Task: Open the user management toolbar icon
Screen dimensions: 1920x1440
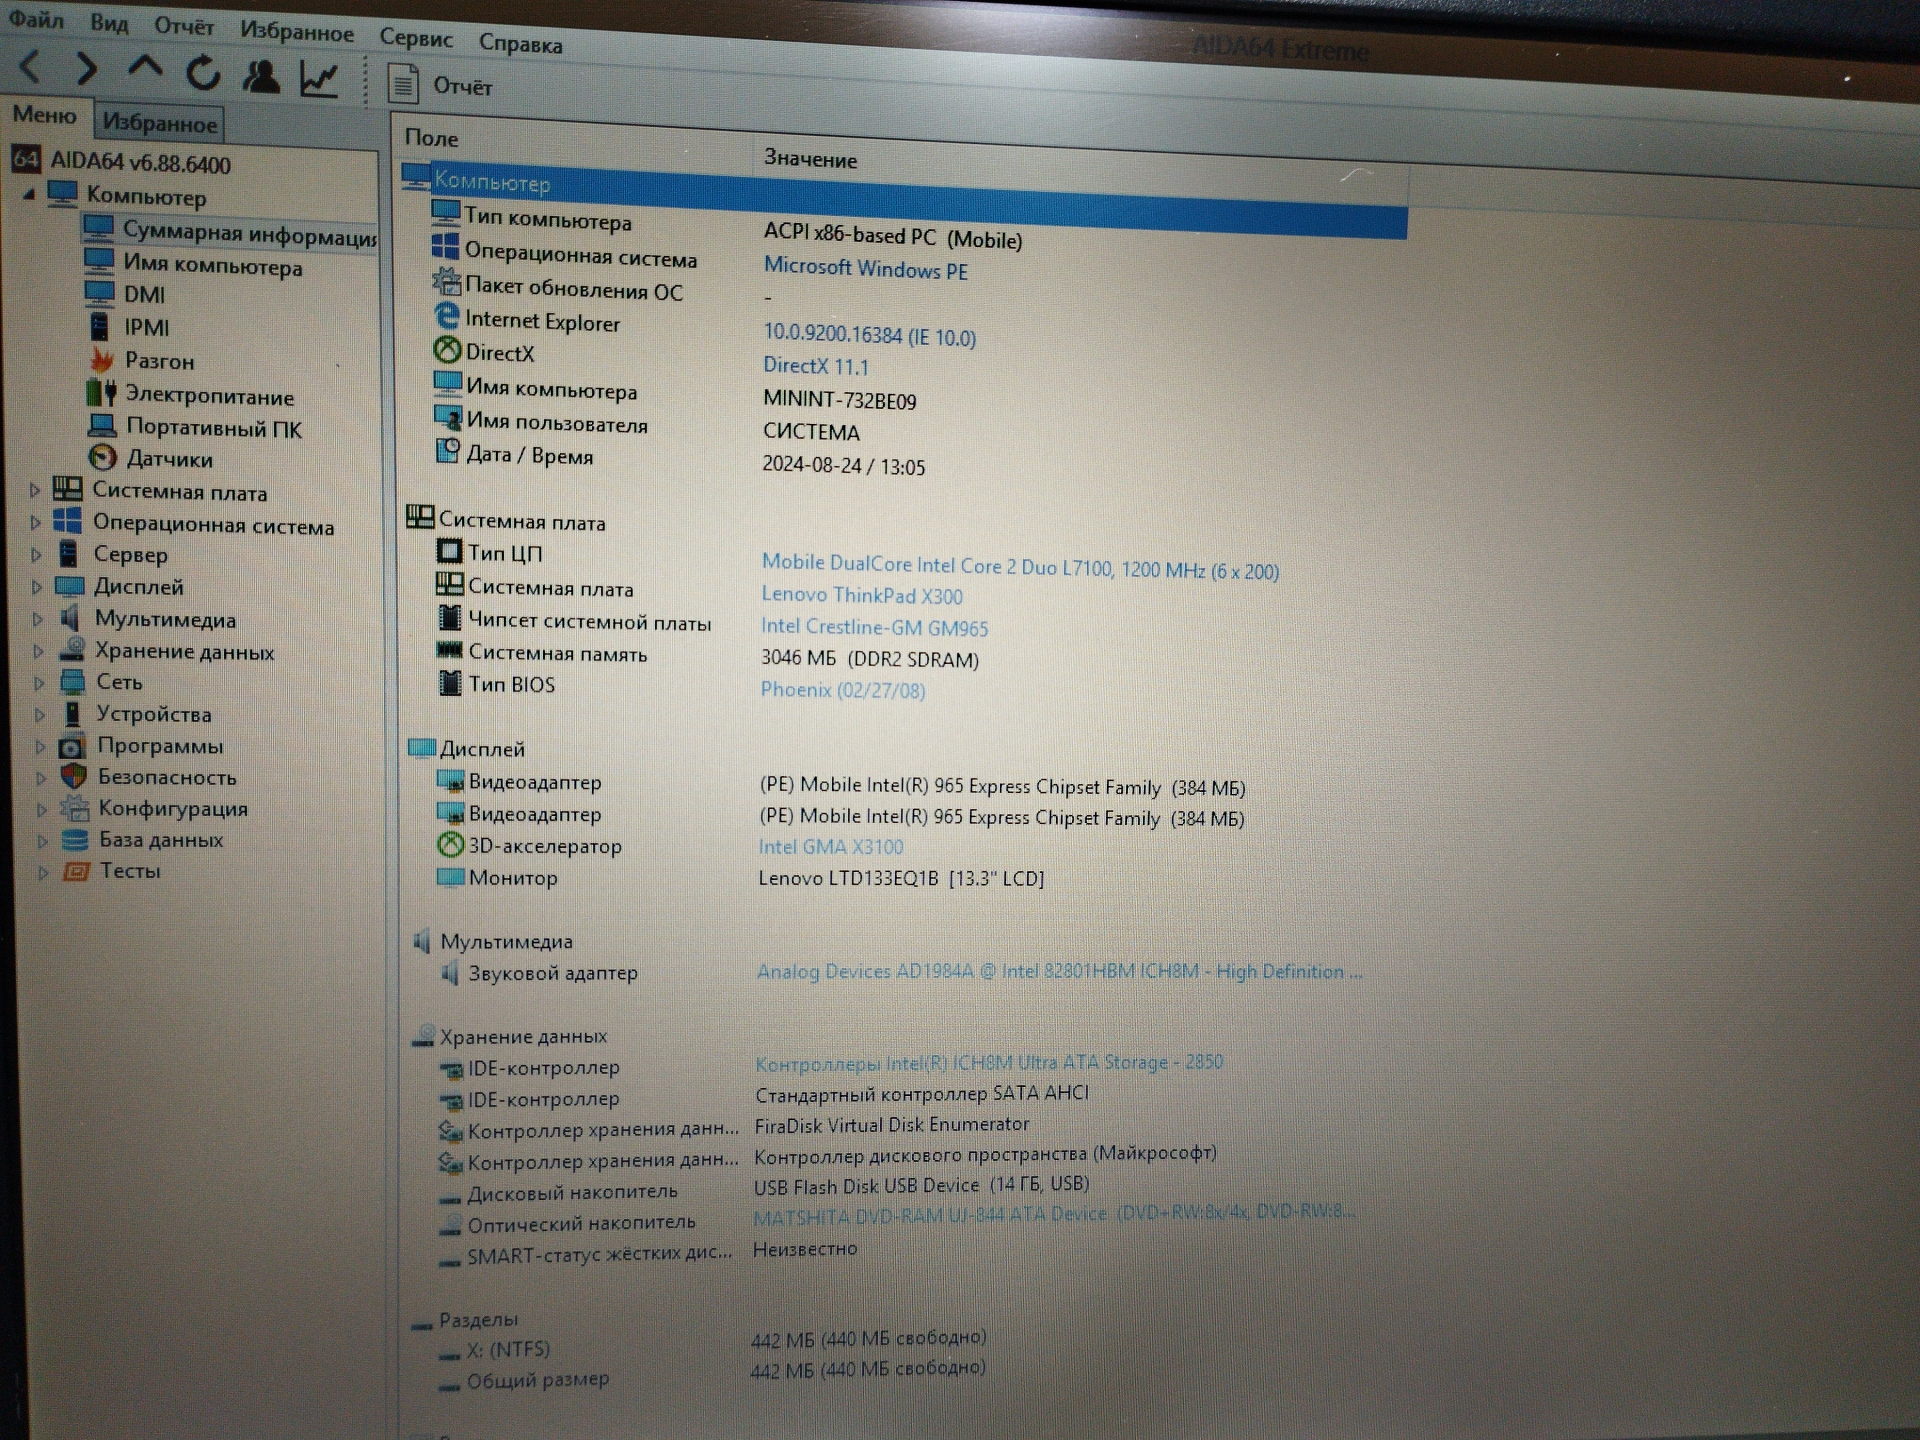Action: point(261,76)
